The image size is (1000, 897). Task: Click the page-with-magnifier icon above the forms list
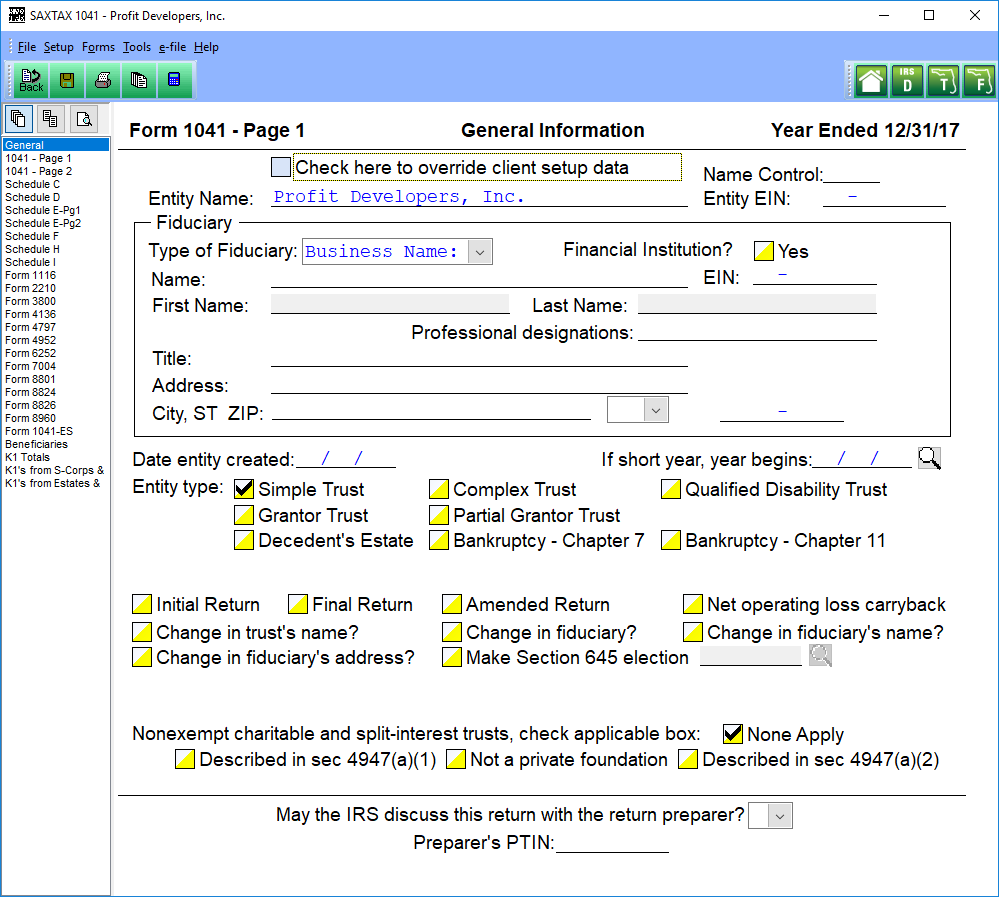[x=84, y=119]
